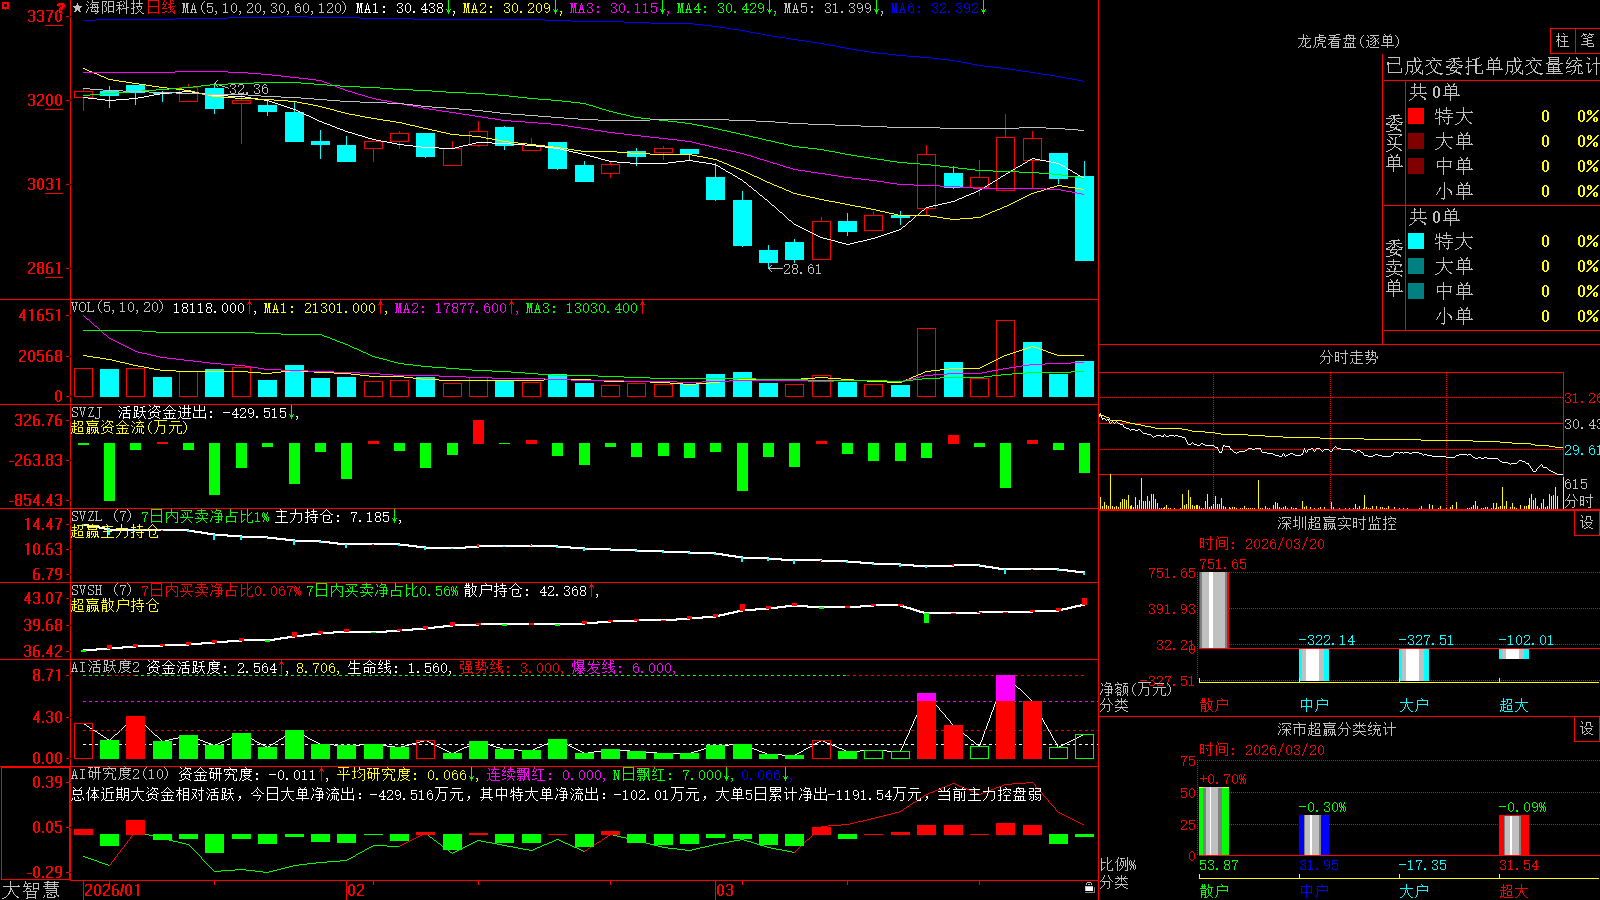Click the 分时走势 panel title

pos(1349,357)
